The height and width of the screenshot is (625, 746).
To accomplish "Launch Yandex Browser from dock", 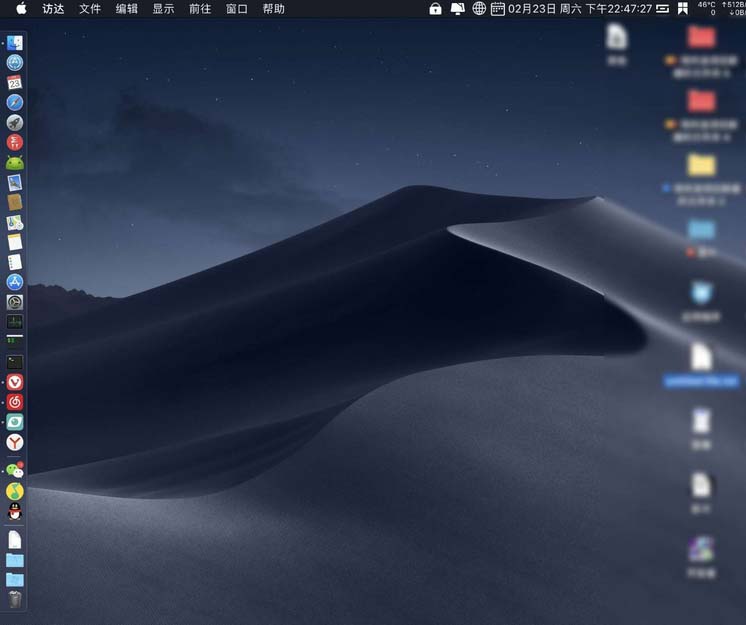I will click(15, 442).
